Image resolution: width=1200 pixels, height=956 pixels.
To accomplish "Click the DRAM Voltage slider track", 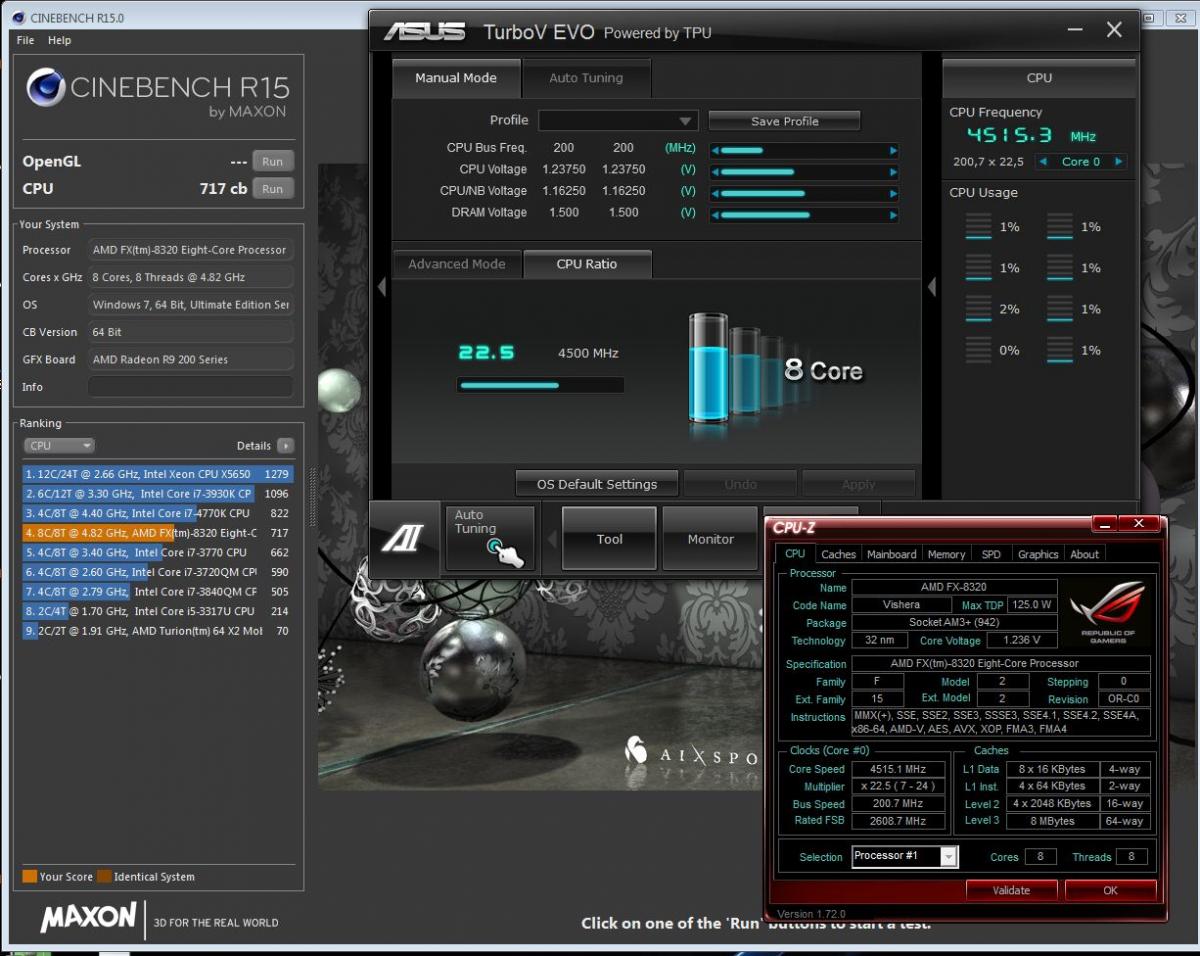I will pos(804,215).
